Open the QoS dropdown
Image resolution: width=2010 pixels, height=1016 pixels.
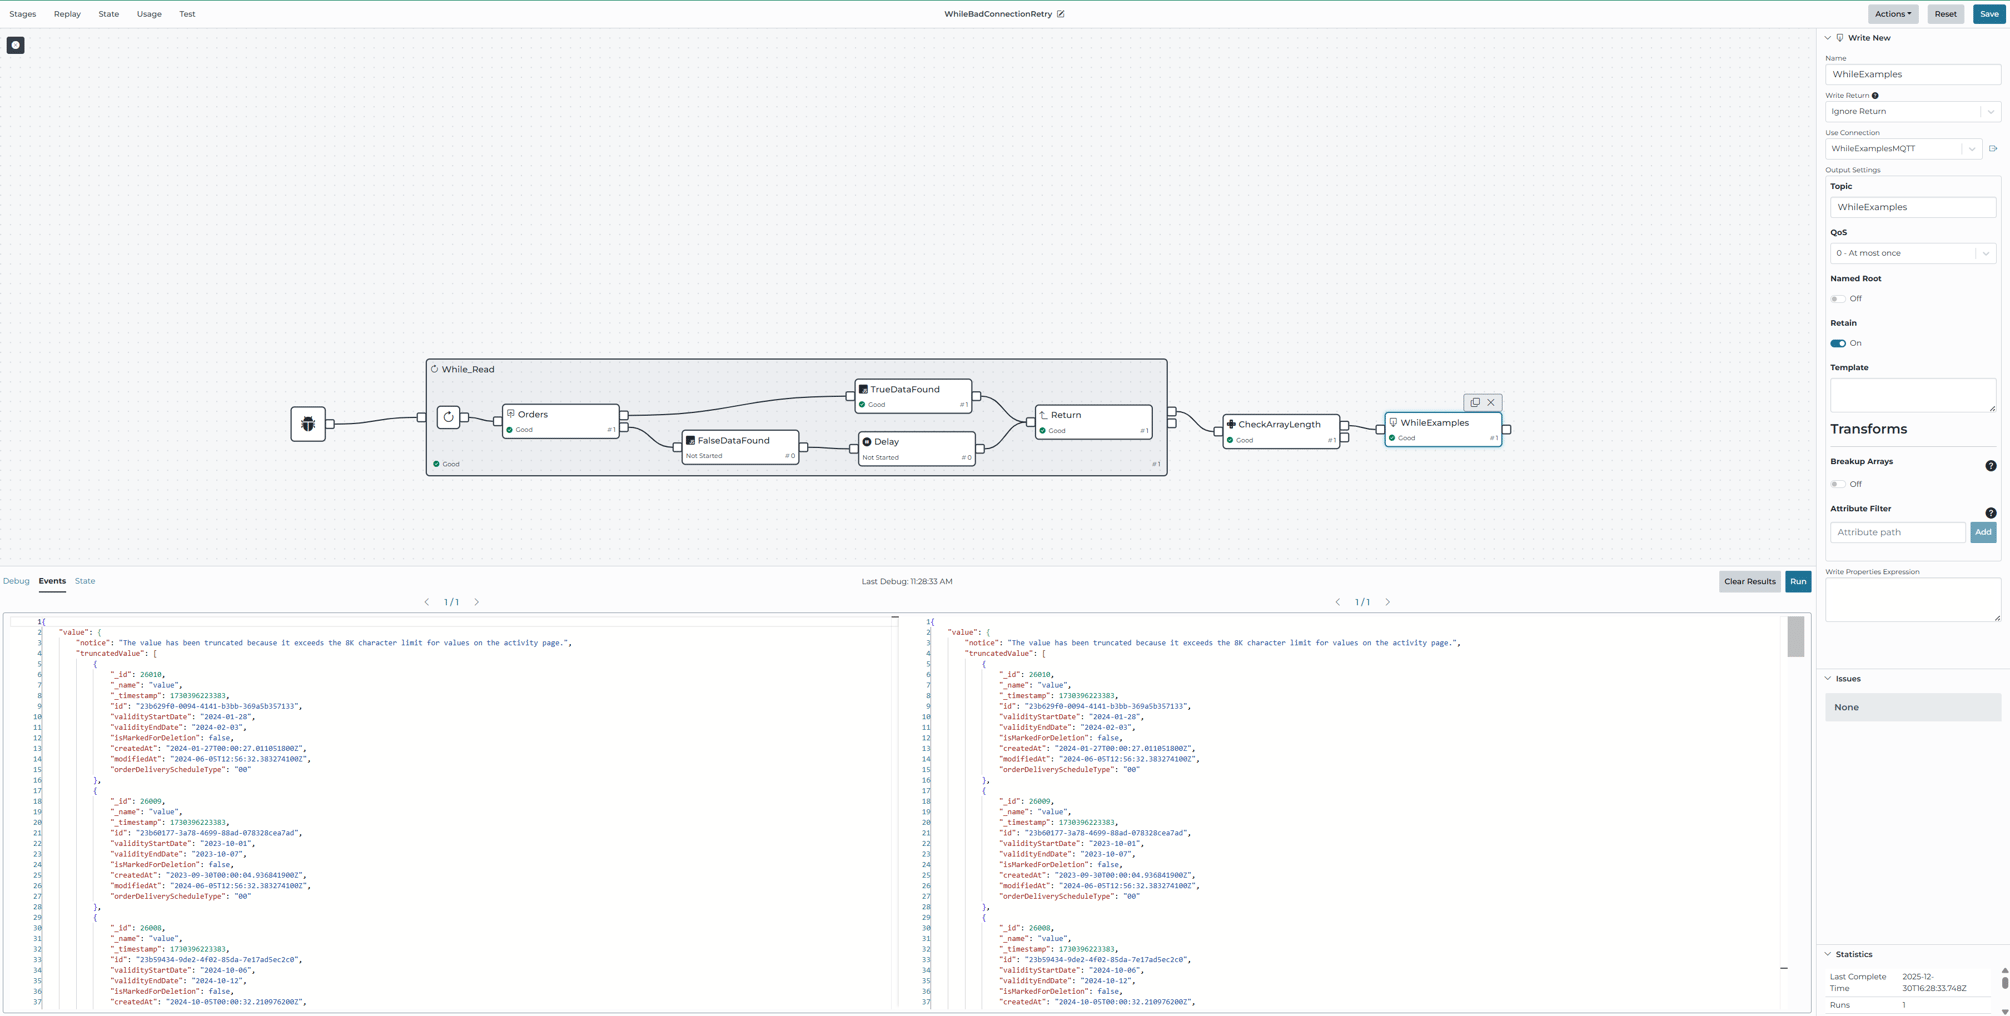point(1986,253)
